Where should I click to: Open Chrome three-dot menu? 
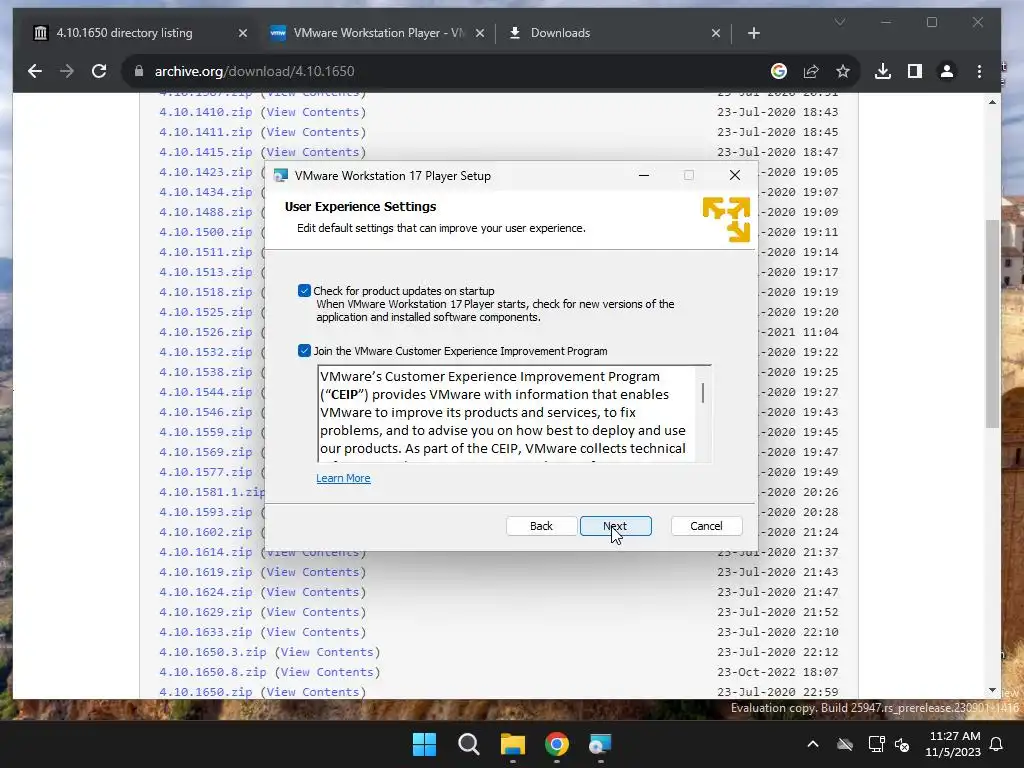[979, 71]
